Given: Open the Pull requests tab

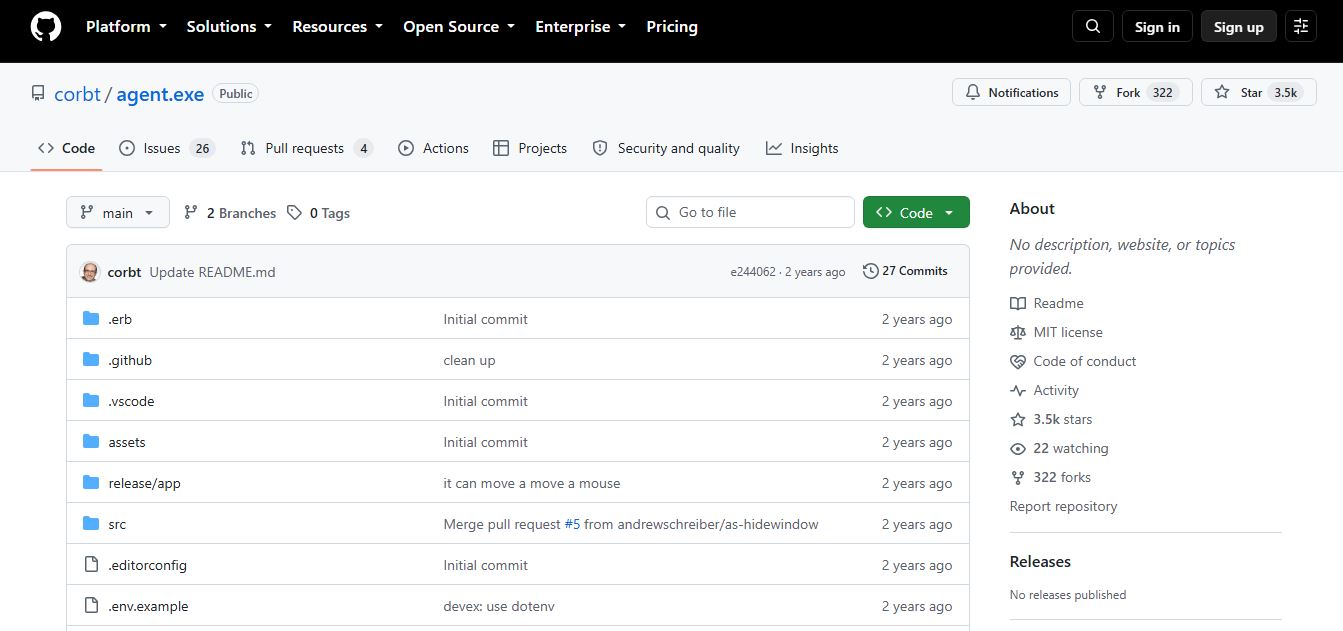Looking at the screenshot, I should click(307, 148).
